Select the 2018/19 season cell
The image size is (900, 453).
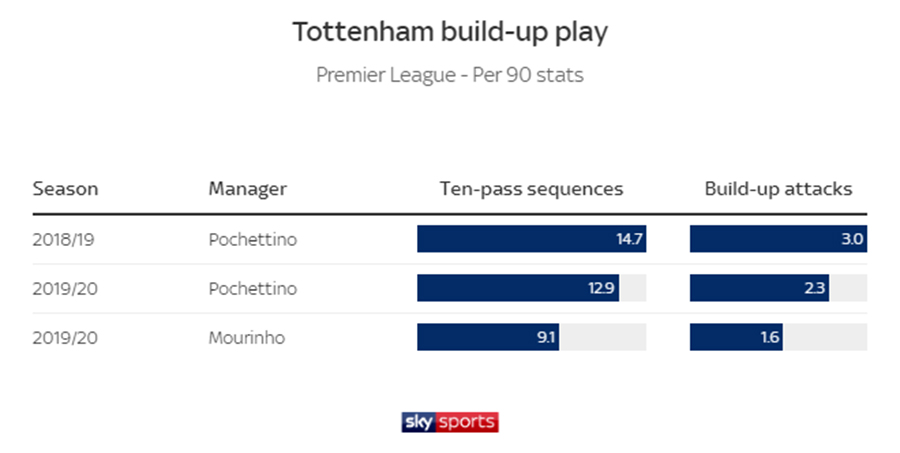[x=63, y=239]
